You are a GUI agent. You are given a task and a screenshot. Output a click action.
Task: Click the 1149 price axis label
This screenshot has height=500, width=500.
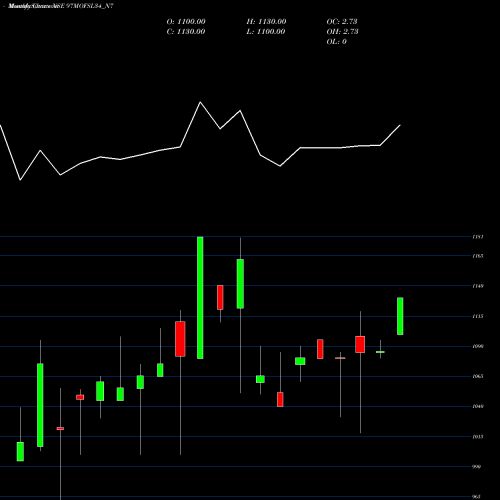[478, 286]
